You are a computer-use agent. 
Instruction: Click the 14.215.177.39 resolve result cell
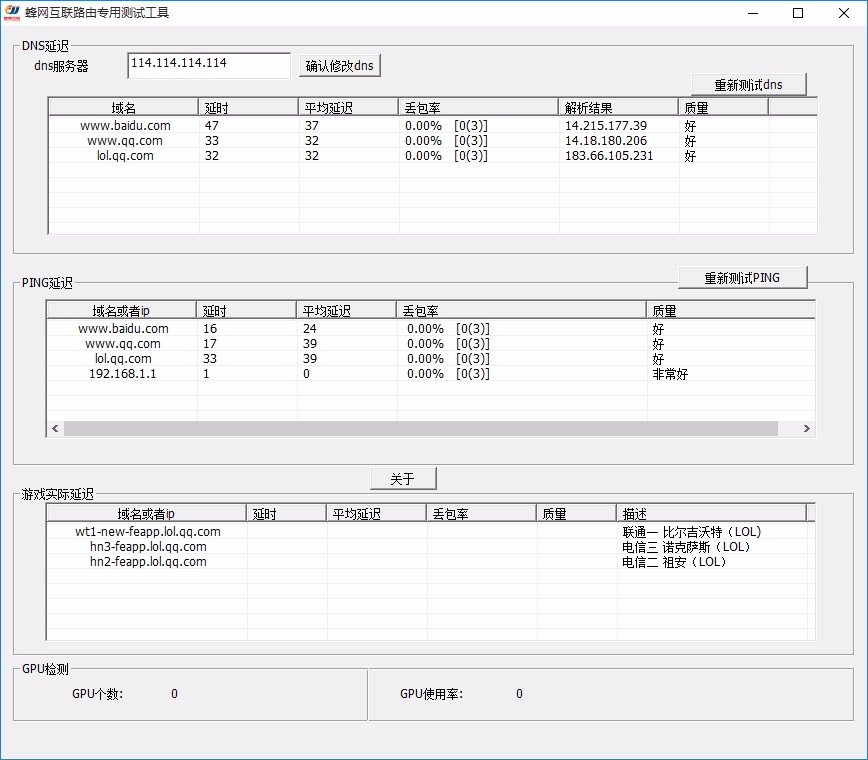coord(606,126)
